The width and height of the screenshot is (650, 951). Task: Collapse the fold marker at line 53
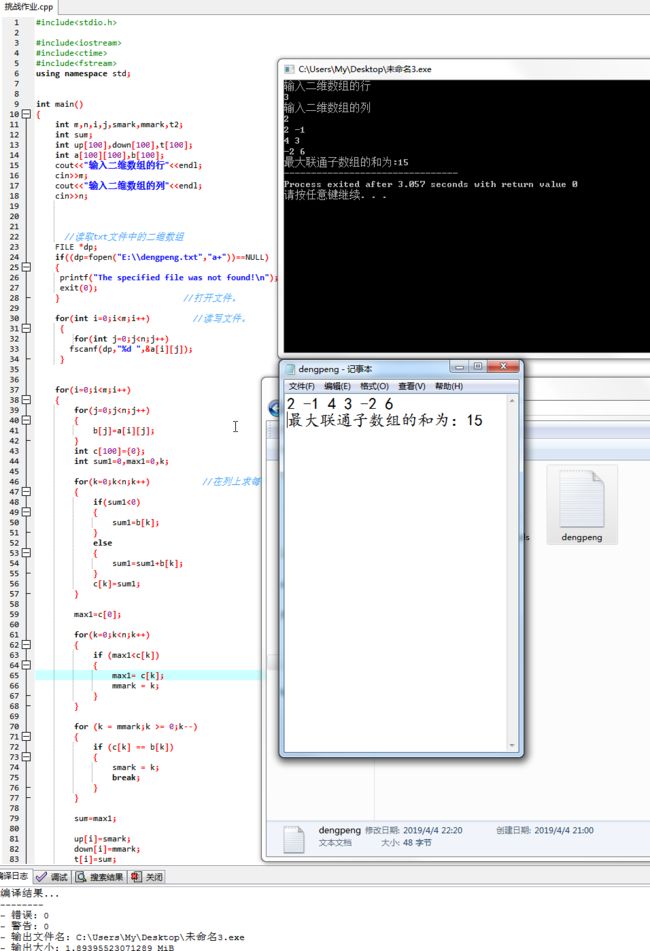coord(26,553)
